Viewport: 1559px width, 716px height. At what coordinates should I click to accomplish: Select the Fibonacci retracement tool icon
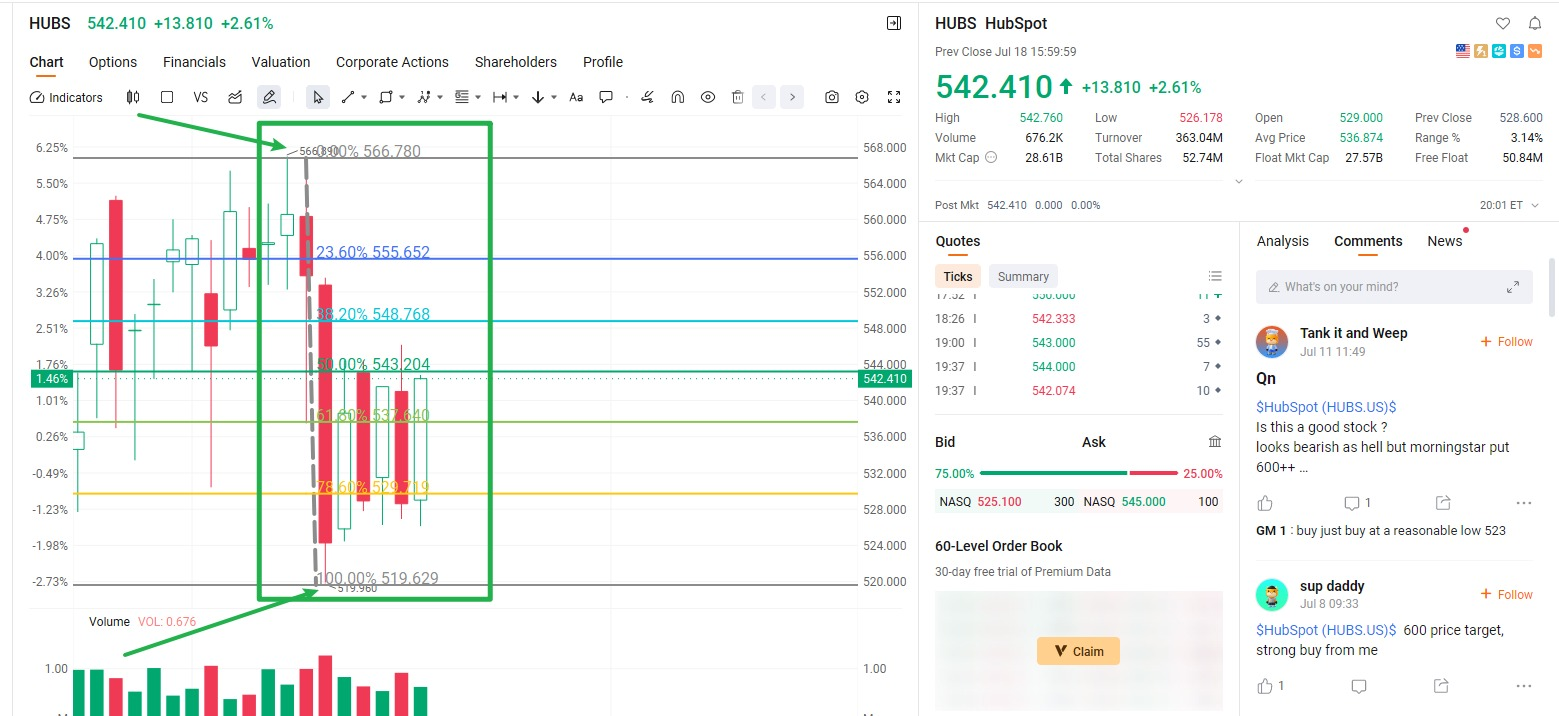click(462, 97)
